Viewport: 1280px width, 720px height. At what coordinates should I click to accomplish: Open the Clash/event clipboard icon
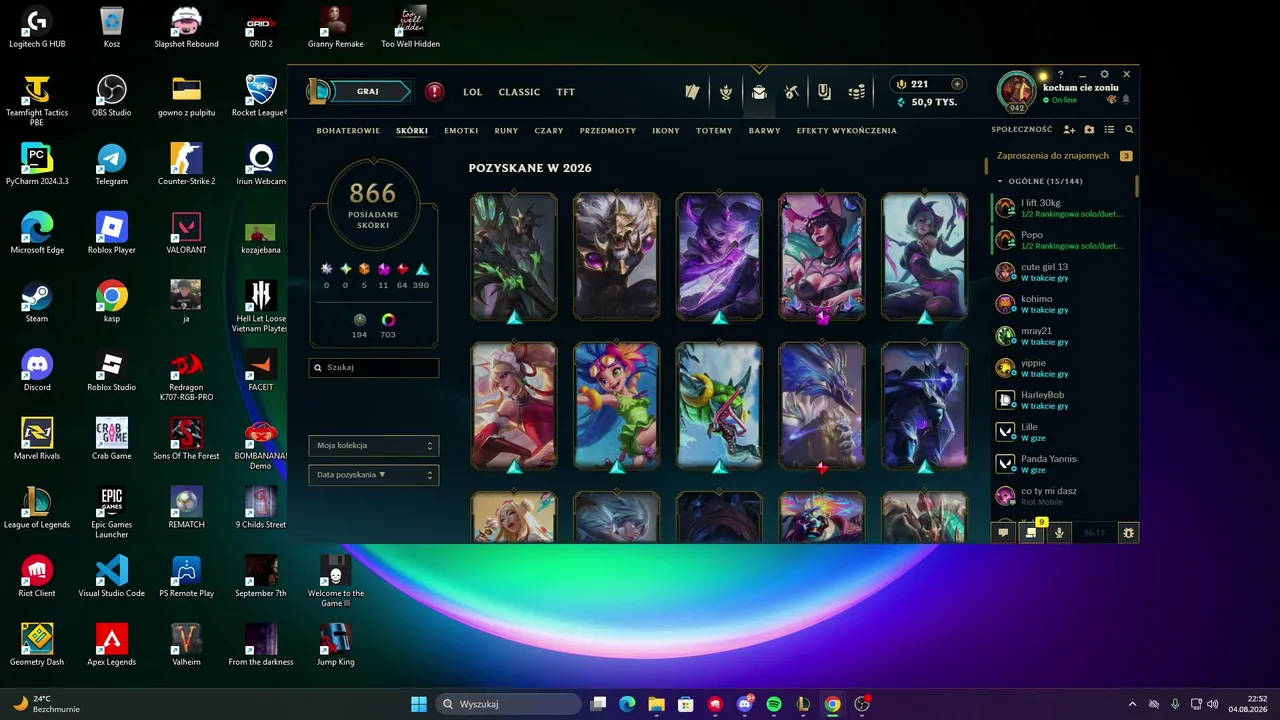(824, 92)
